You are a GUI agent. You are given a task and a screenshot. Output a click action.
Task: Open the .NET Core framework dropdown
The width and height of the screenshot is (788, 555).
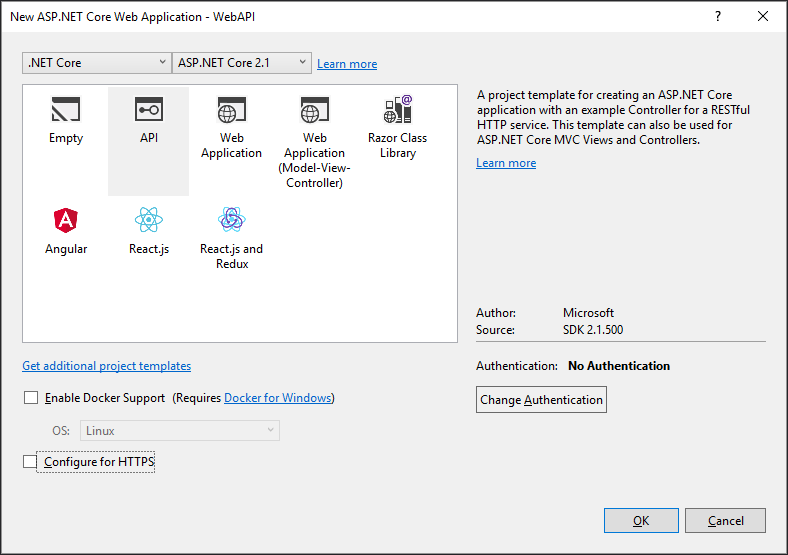point(97,63)
